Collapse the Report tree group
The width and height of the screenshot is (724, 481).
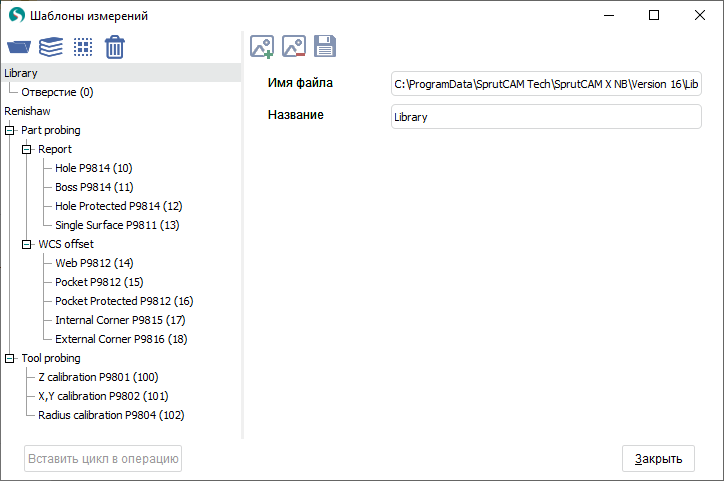(x=27, y=149)
